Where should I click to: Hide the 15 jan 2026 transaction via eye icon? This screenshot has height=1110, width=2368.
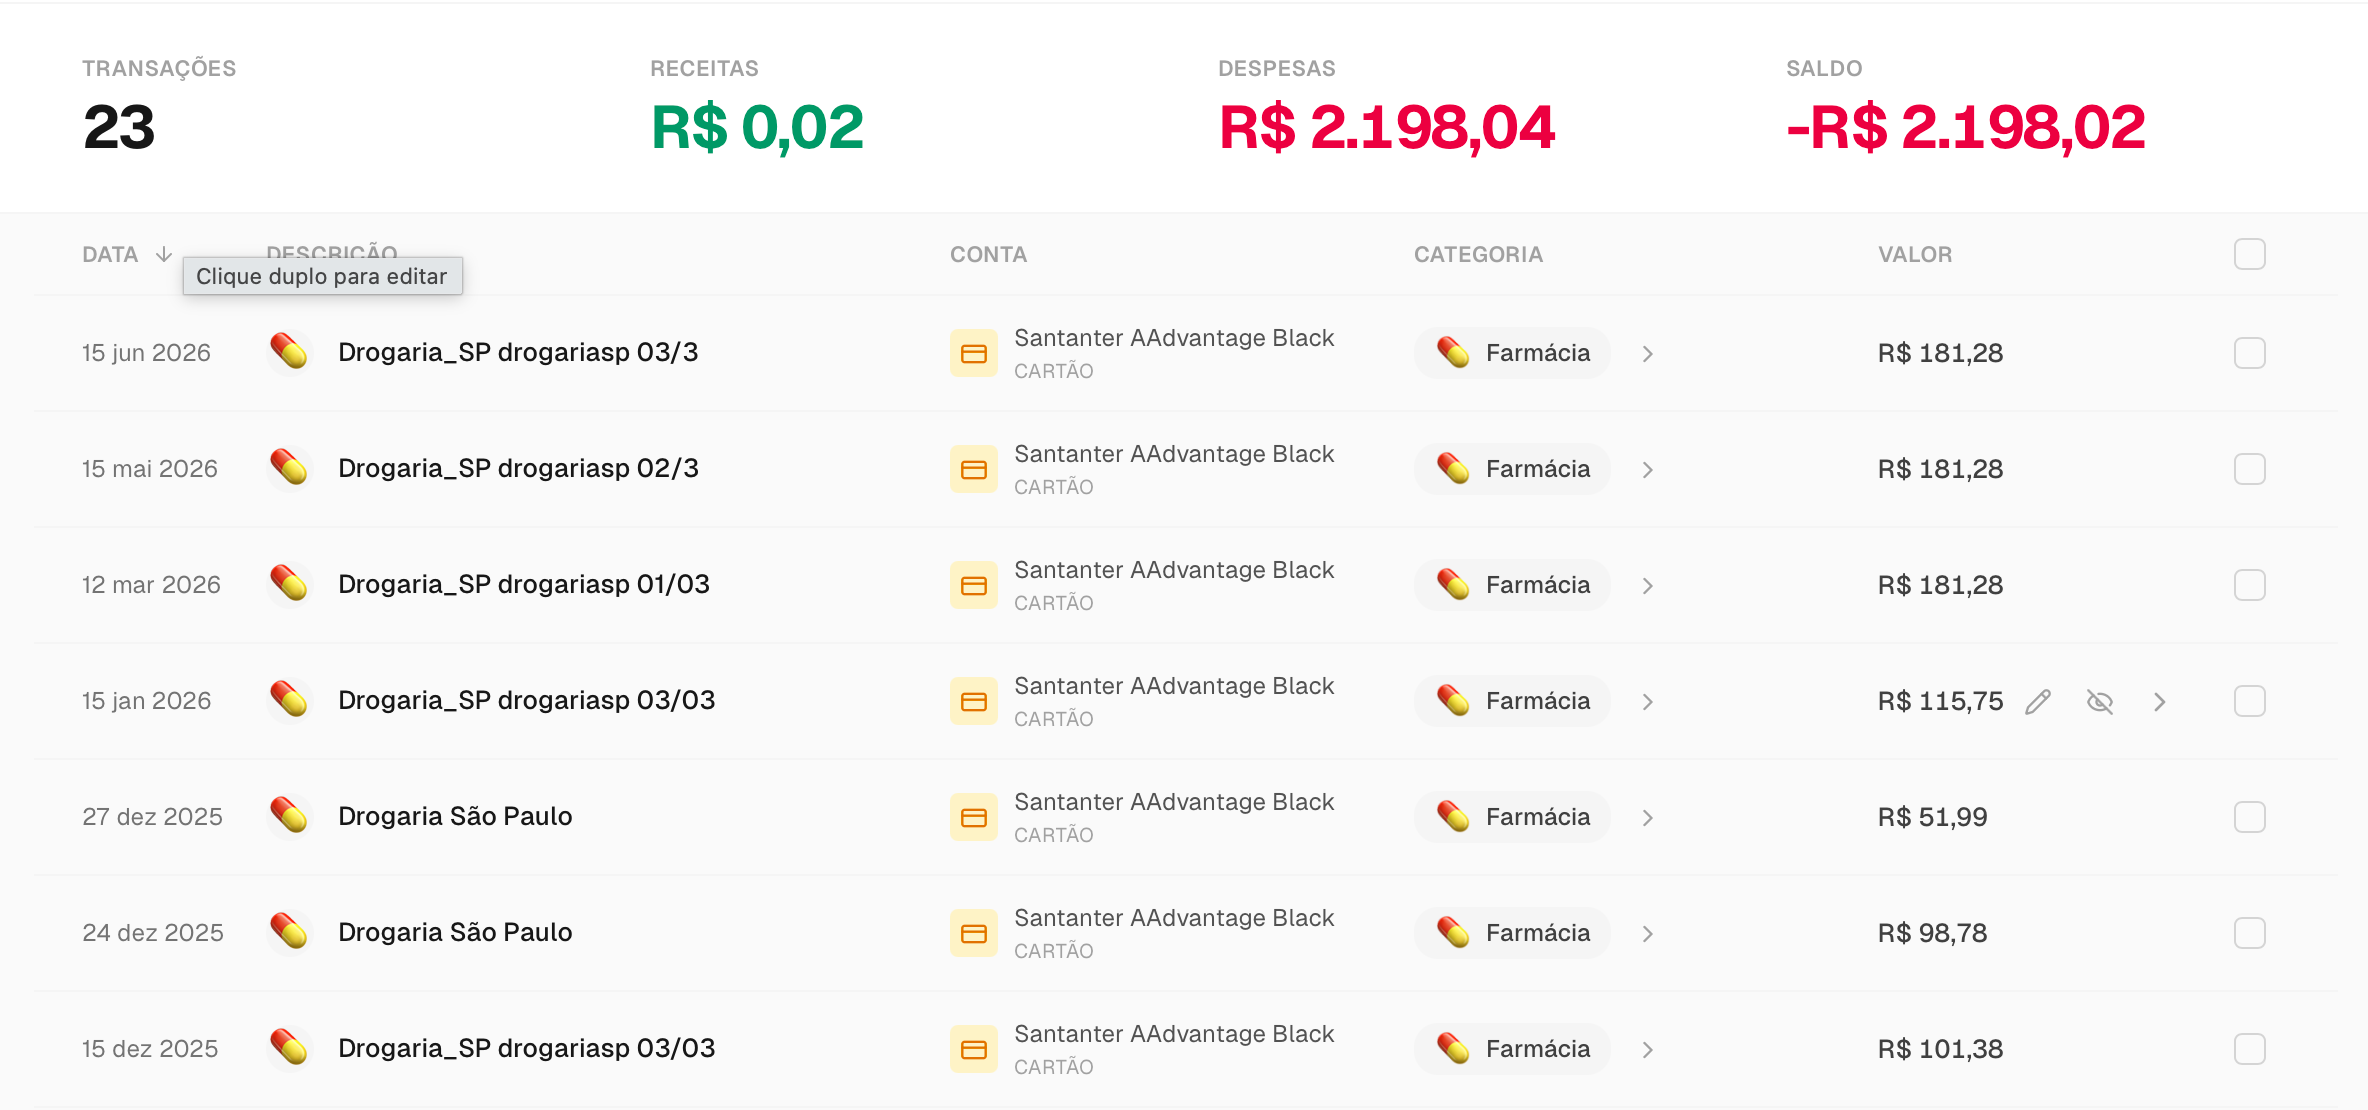point(2100,702)
